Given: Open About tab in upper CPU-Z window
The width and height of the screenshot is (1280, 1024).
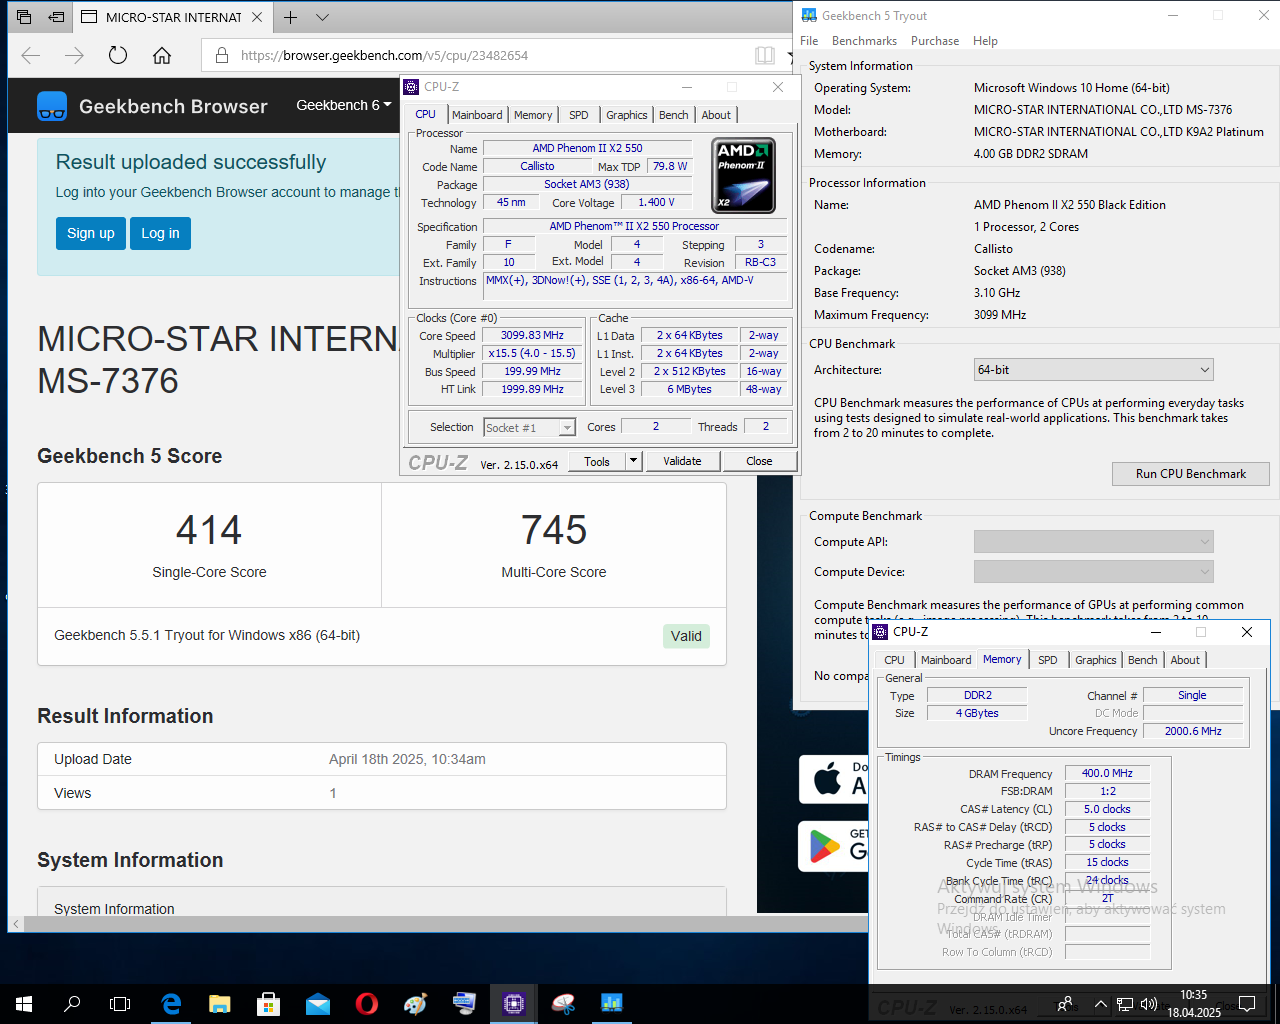Looking at the screenshot, I should pyautogui.click(x=716, y=115).
